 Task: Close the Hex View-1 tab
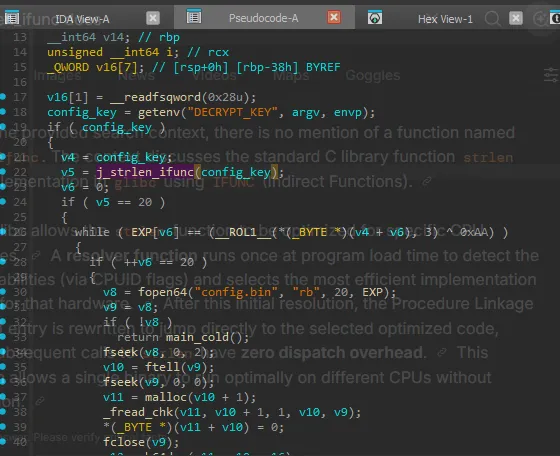coord(516,18)
